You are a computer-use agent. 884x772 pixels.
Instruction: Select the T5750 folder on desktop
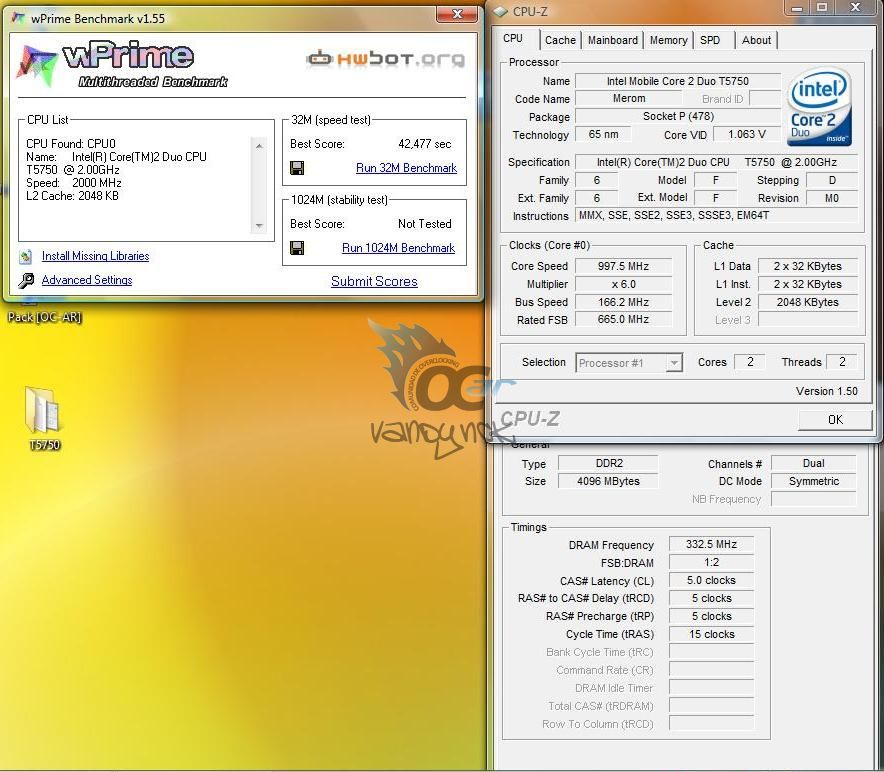43,418
